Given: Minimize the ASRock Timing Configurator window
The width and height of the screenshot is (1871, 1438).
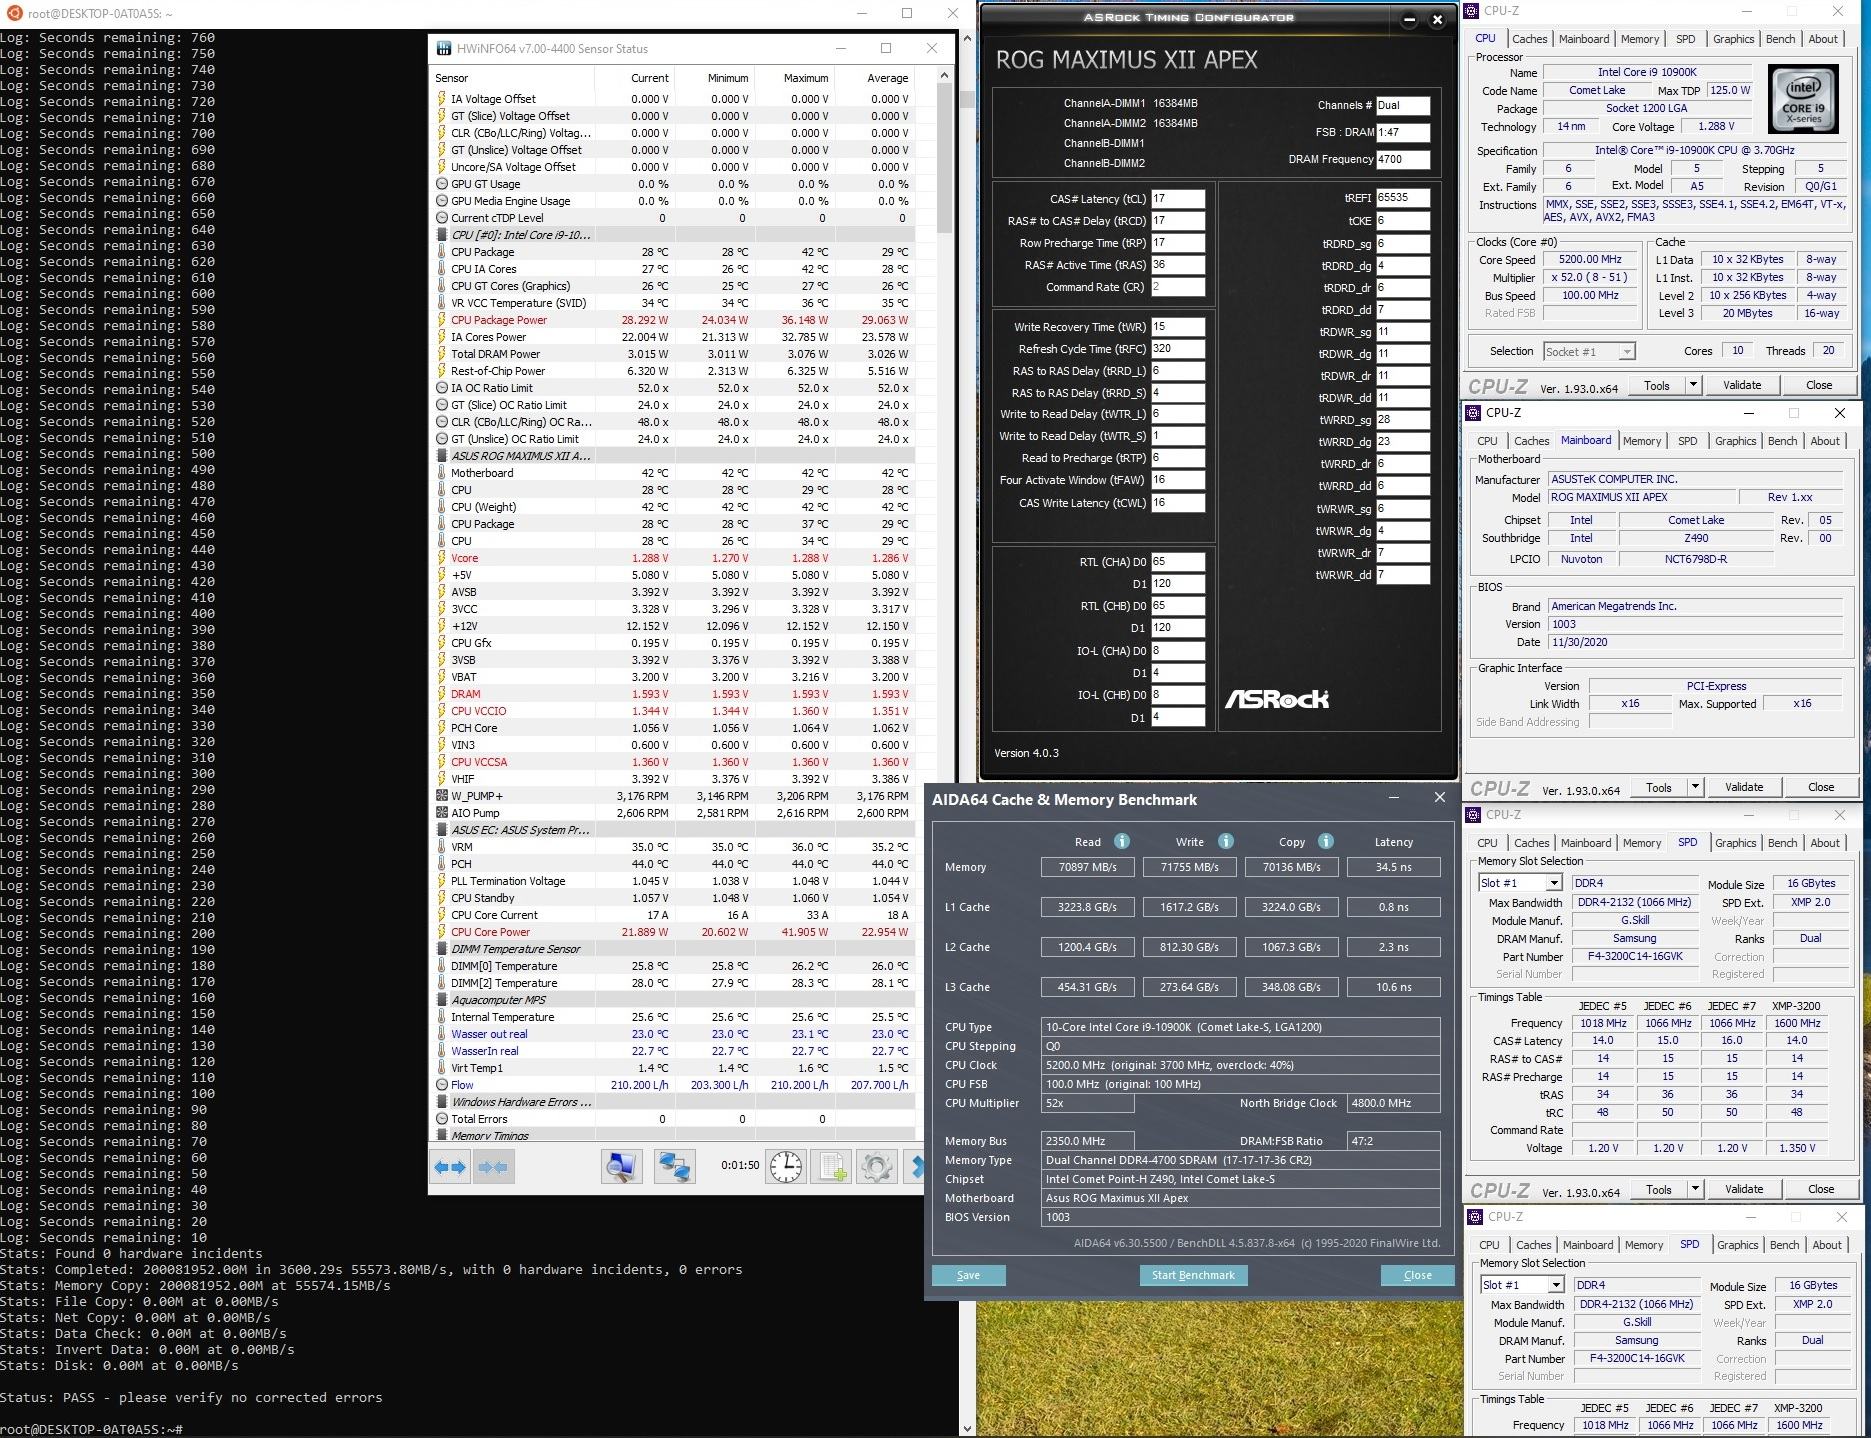Looking at the screenshot, I should point(1408,19).
